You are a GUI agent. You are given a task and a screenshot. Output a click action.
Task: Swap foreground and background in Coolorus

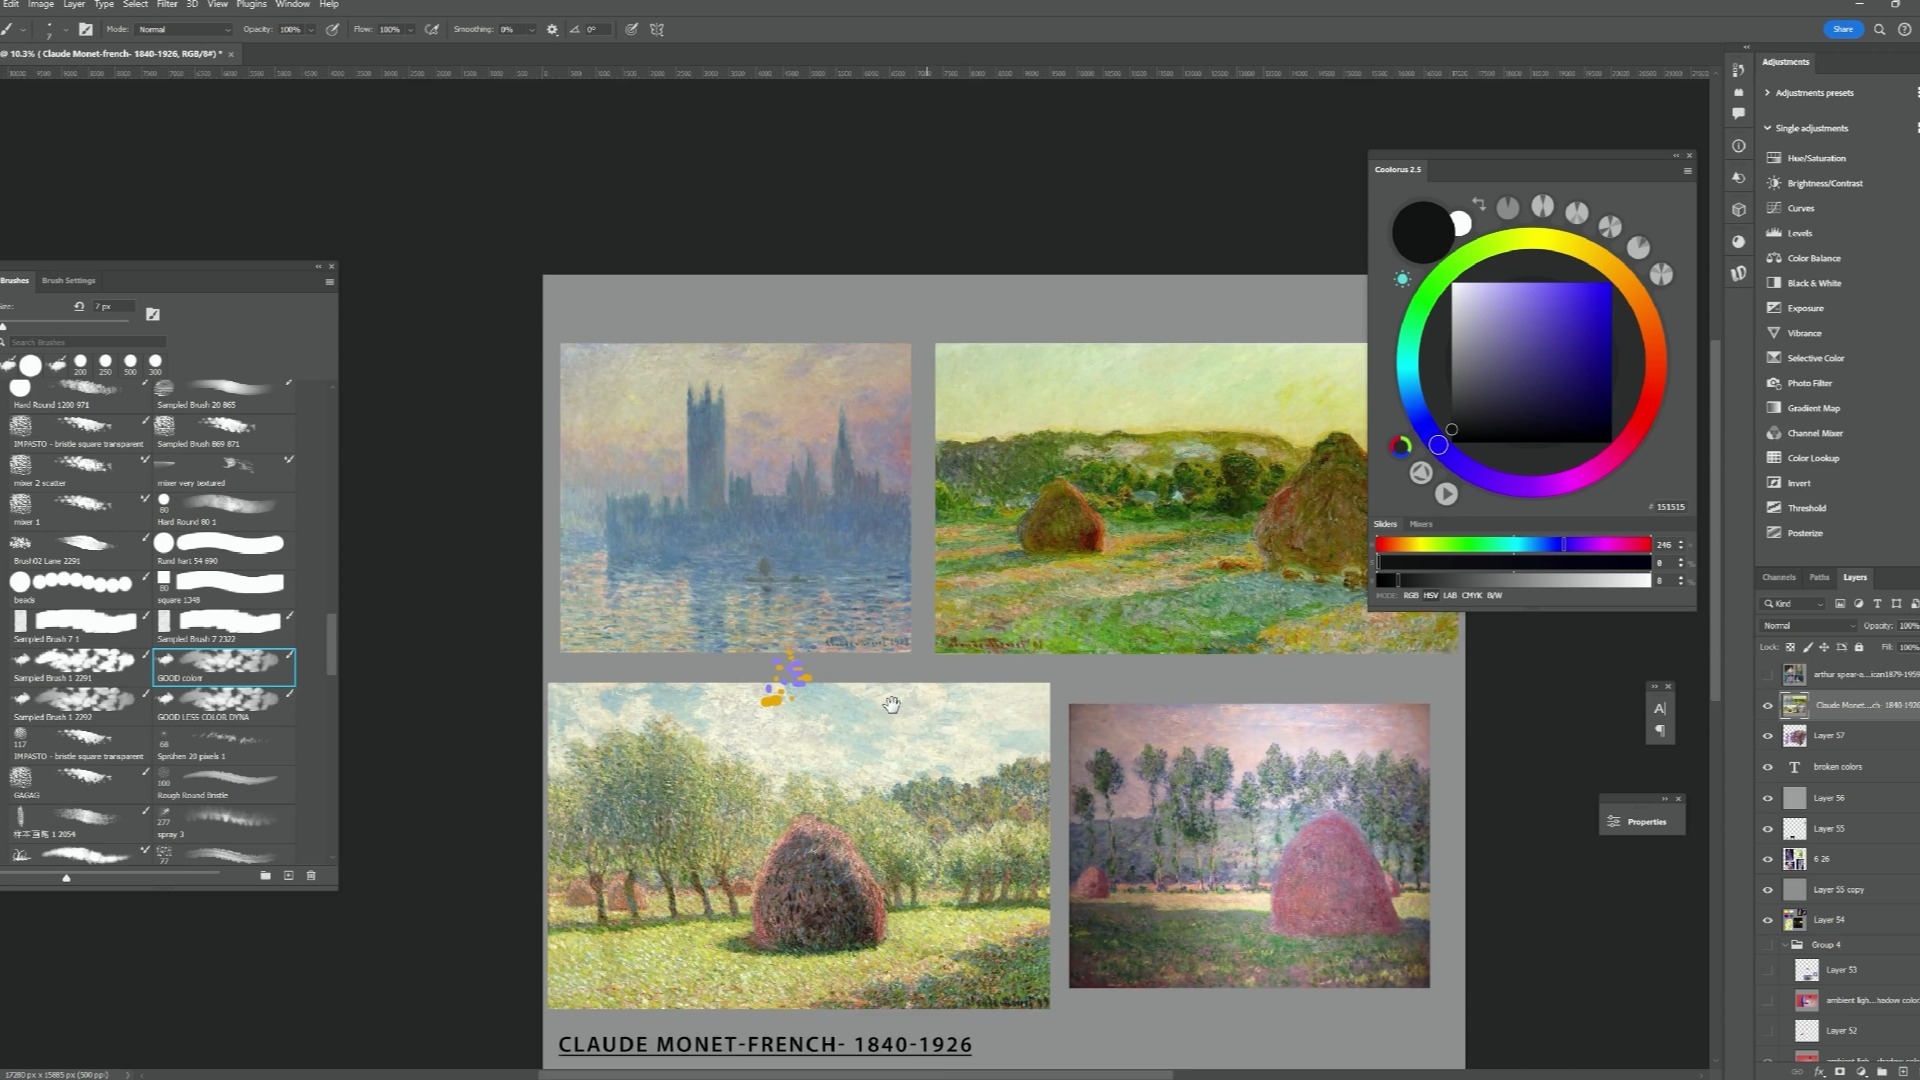[1478, 203]
